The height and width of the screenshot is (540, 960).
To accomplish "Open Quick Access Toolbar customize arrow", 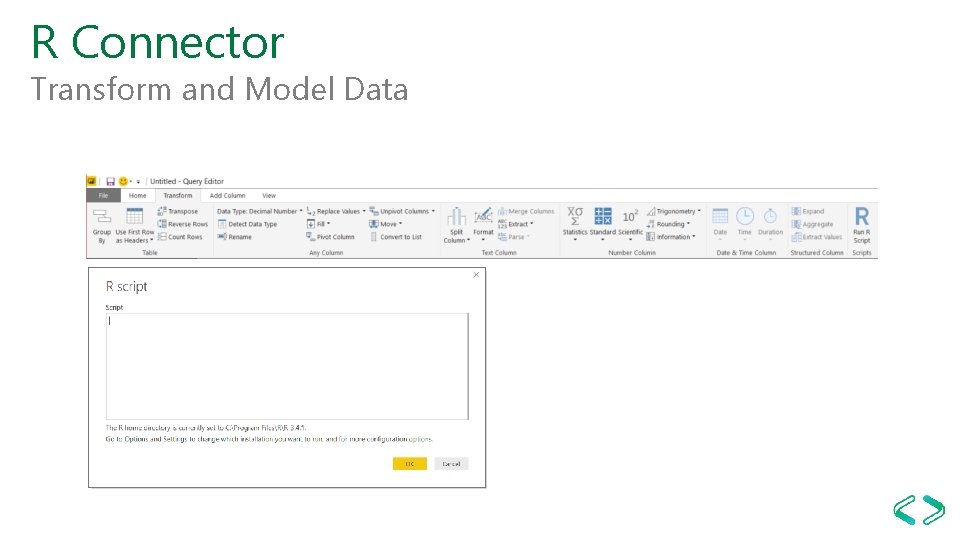I will [138, 182].
